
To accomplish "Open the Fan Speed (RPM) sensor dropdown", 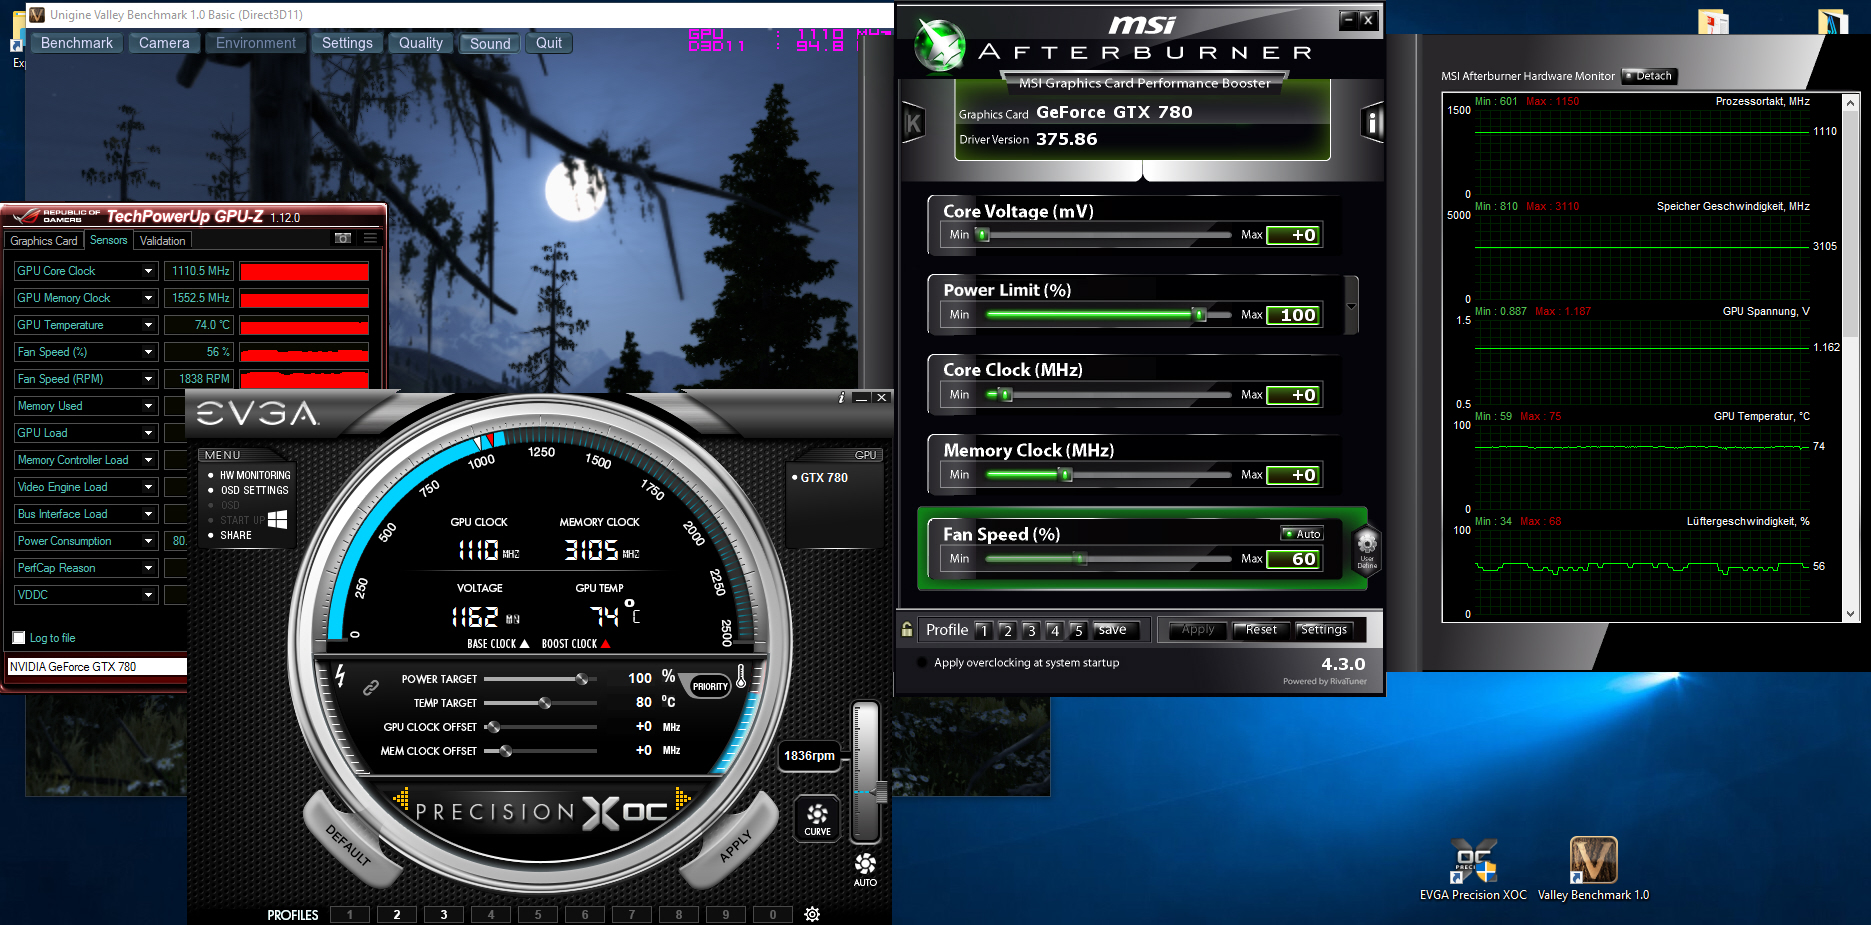I will tap(148, 379).
